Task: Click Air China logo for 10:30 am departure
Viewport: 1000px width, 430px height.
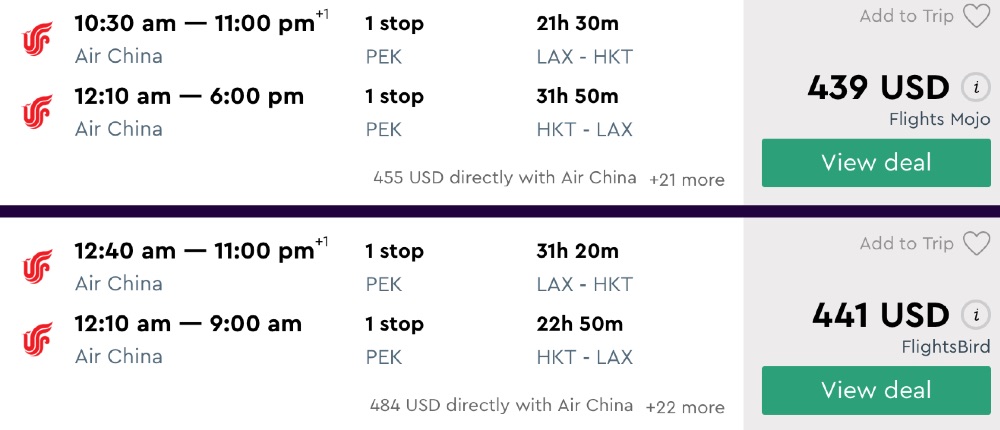Action: [38, 41]
